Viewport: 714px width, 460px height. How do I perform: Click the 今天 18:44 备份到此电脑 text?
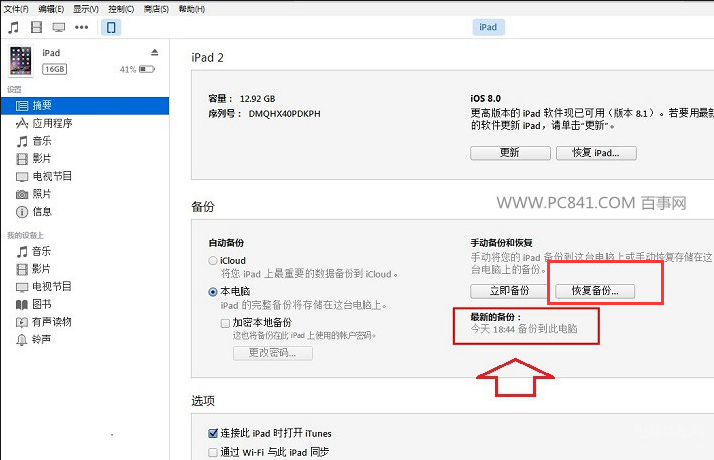(524, 329)
